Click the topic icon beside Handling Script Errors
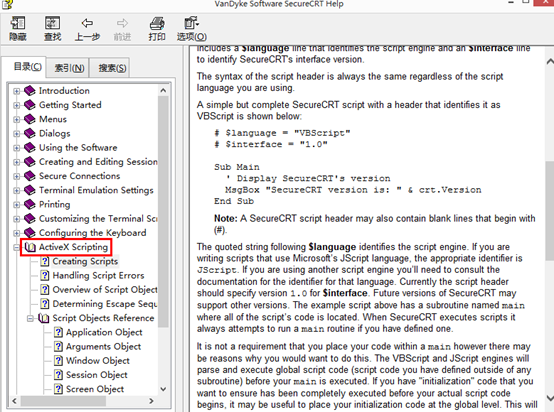This screenshot has width=554, height=412. (45, 275)
